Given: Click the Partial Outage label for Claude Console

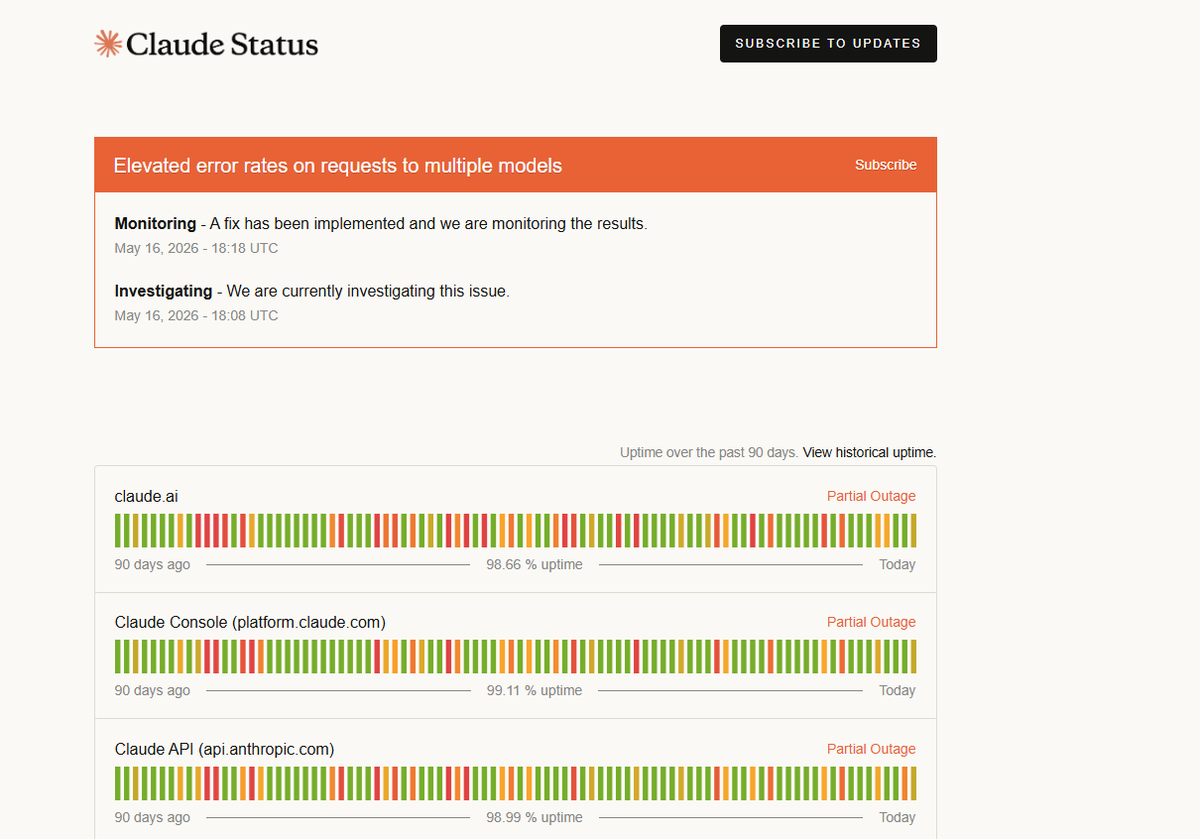Looking at the screenshot, I should coord(871,622).
